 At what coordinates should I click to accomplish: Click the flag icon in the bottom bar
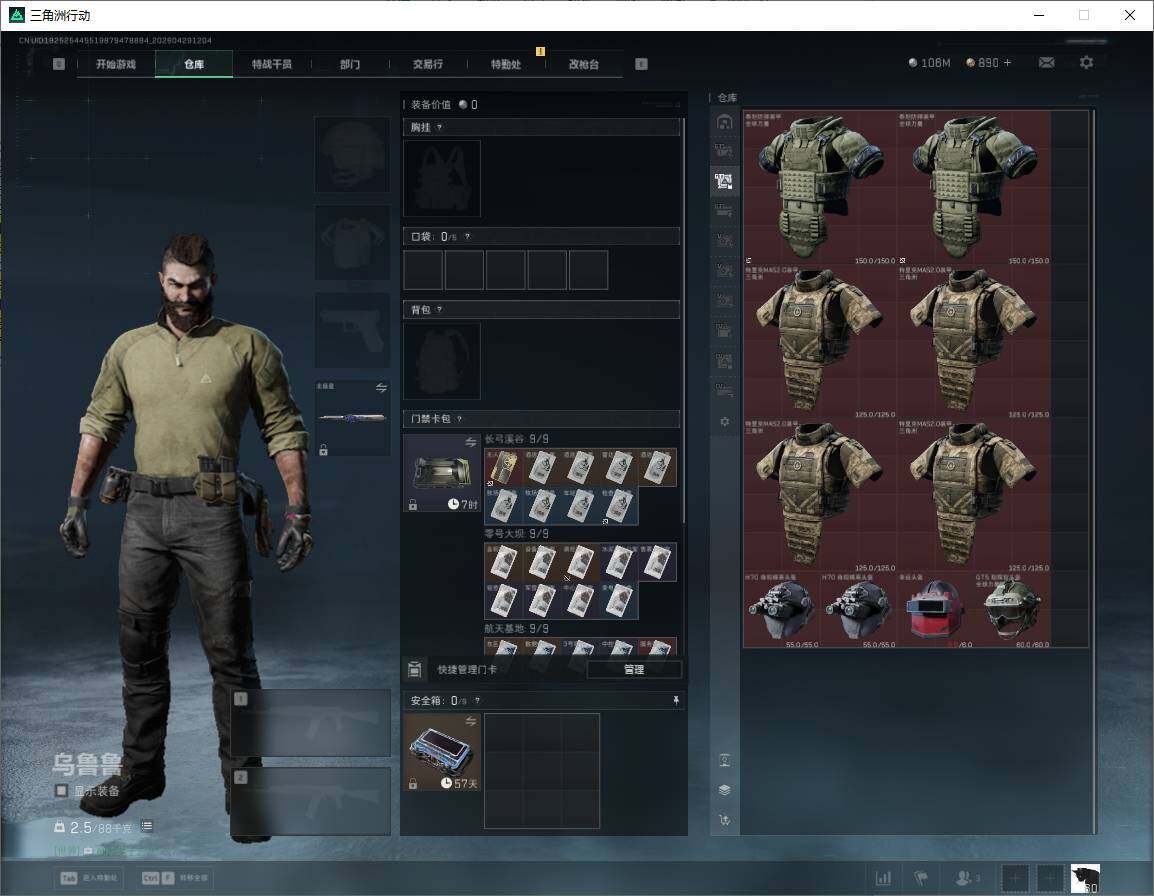tap(921, 878)
